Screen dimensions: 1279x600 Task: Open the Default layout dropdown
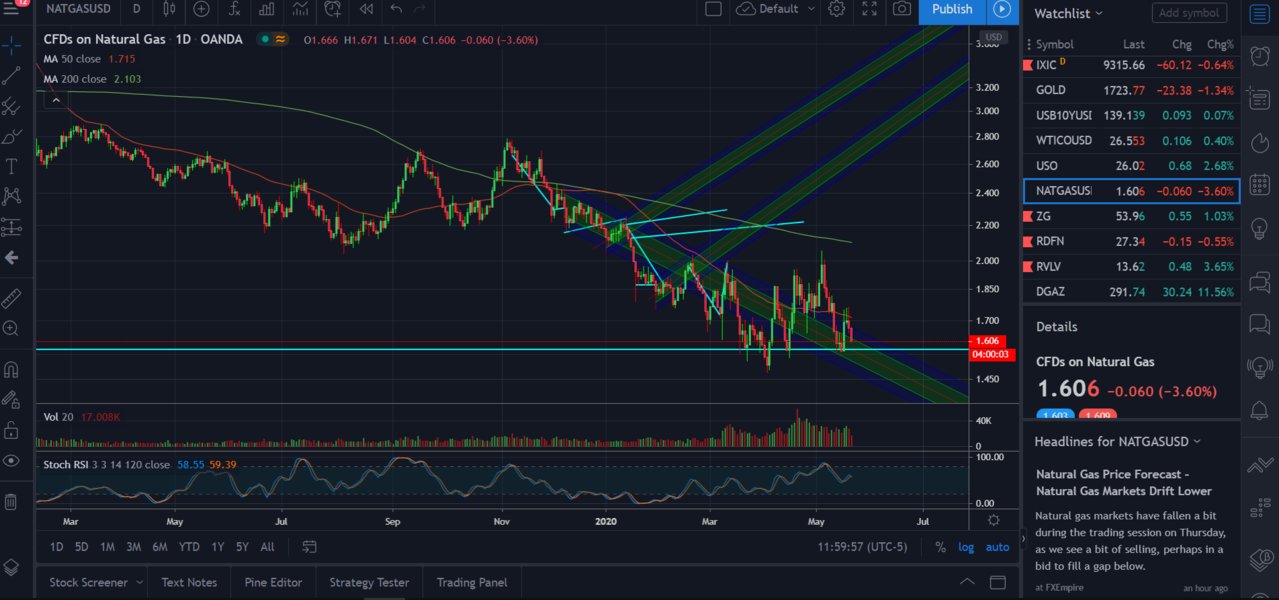(775, 9)
